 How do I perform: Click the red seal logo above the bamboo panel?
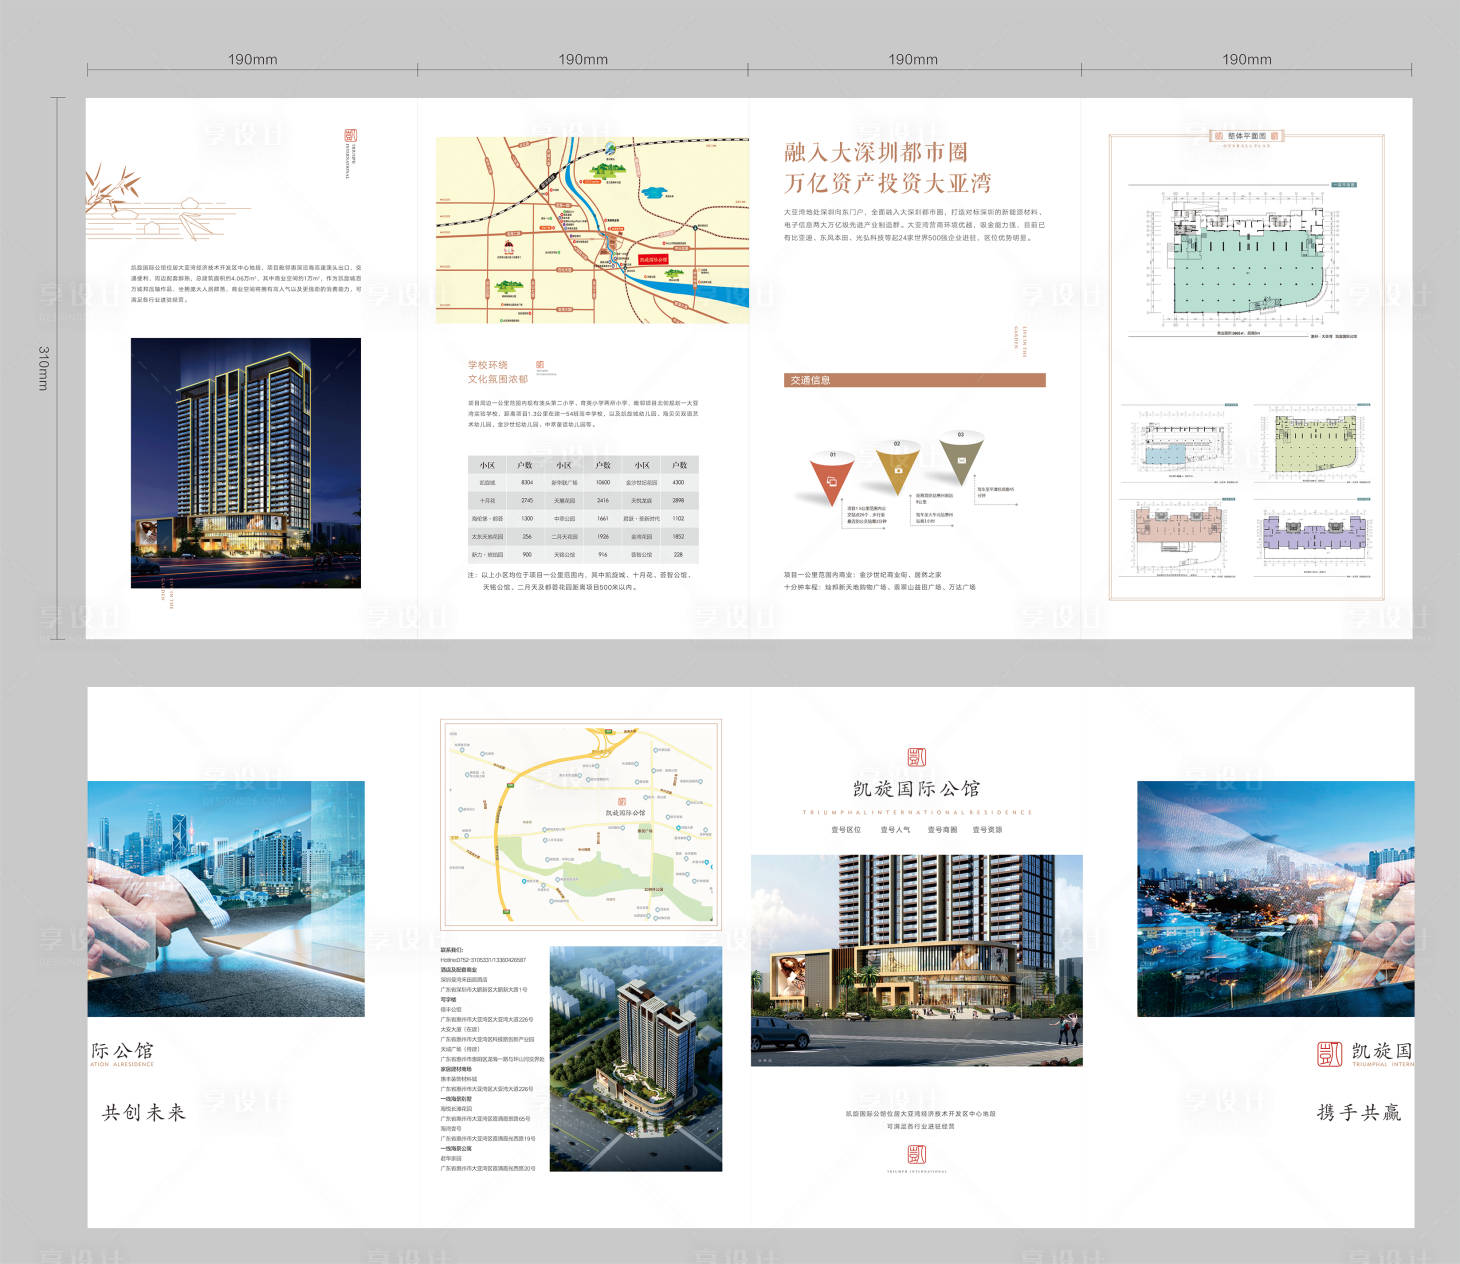(x=350, y=135)
